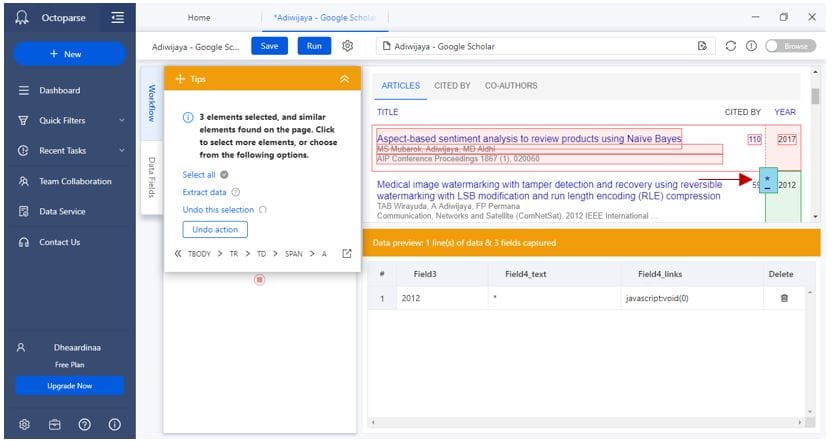834x441 pixels.
Task: Click the horizontal scrollbar in data preview
Action: (x=590, y=423)
